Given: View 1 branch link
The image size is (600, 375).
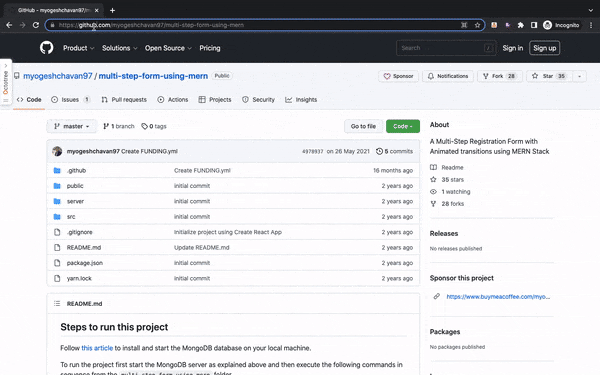Looking at the screenshot, I should click(119, 126).
